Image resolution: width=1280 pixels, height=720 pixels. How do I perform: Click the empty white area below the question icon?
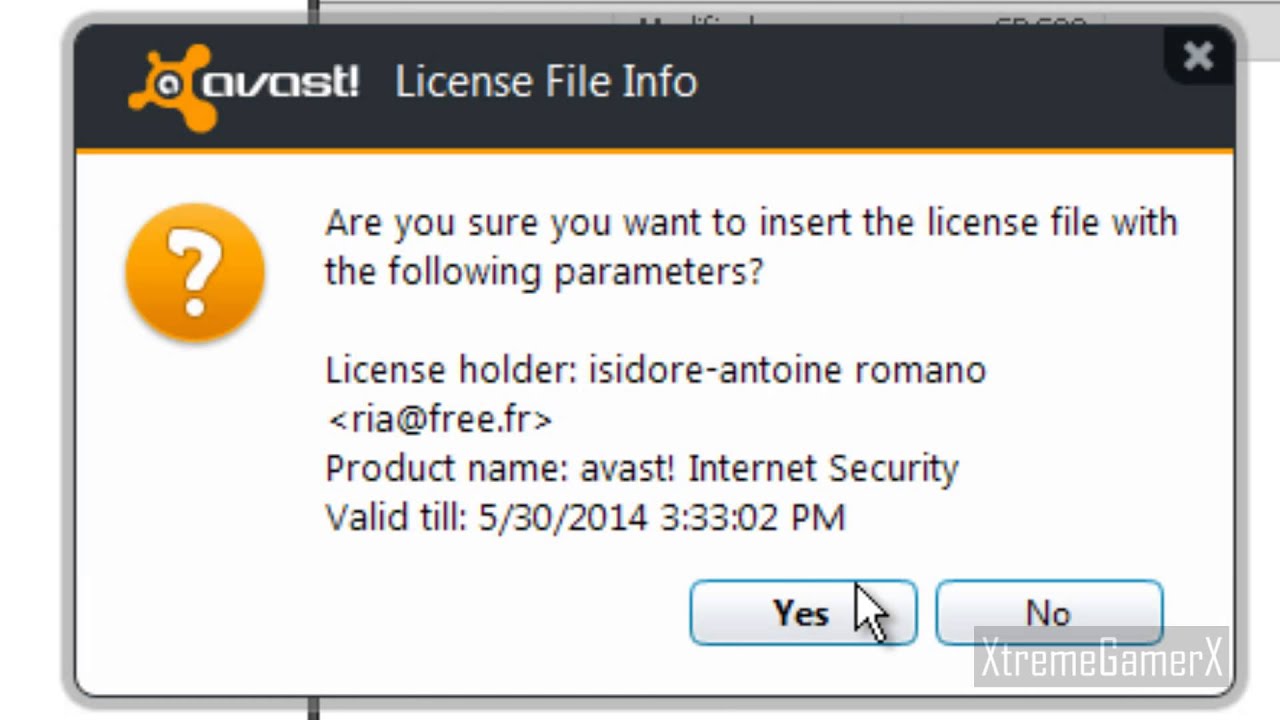point(195,500)
